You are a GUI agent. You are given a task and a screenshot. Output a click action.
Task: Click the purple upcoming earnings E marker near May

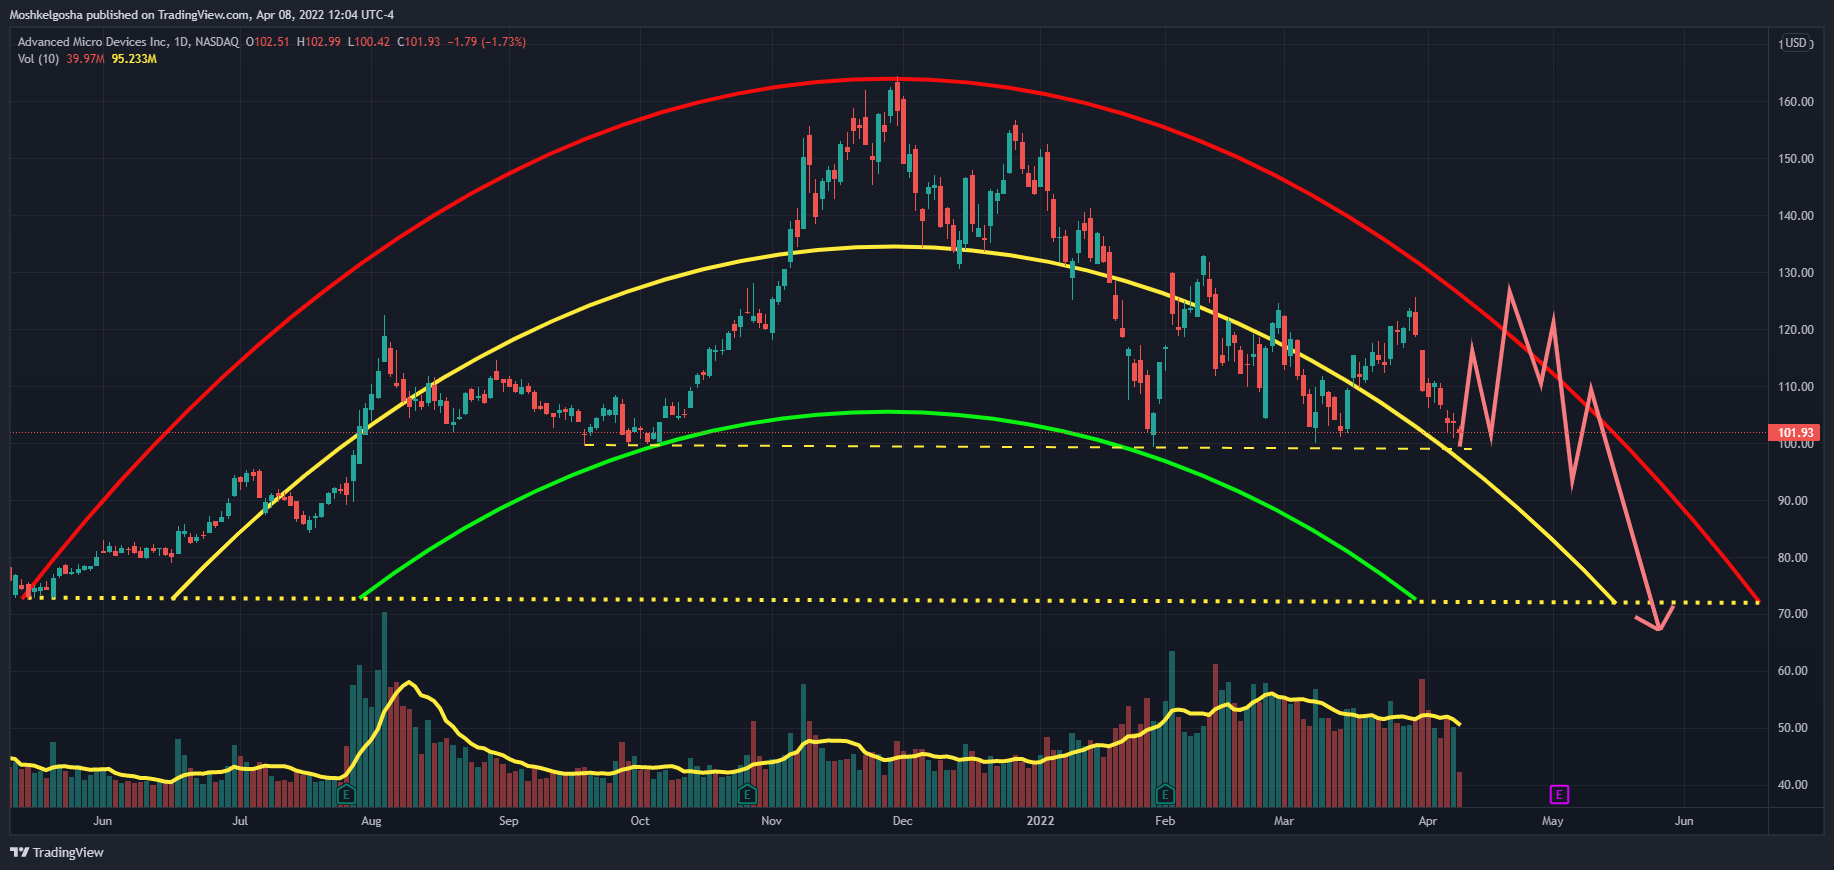(1559, 795)
